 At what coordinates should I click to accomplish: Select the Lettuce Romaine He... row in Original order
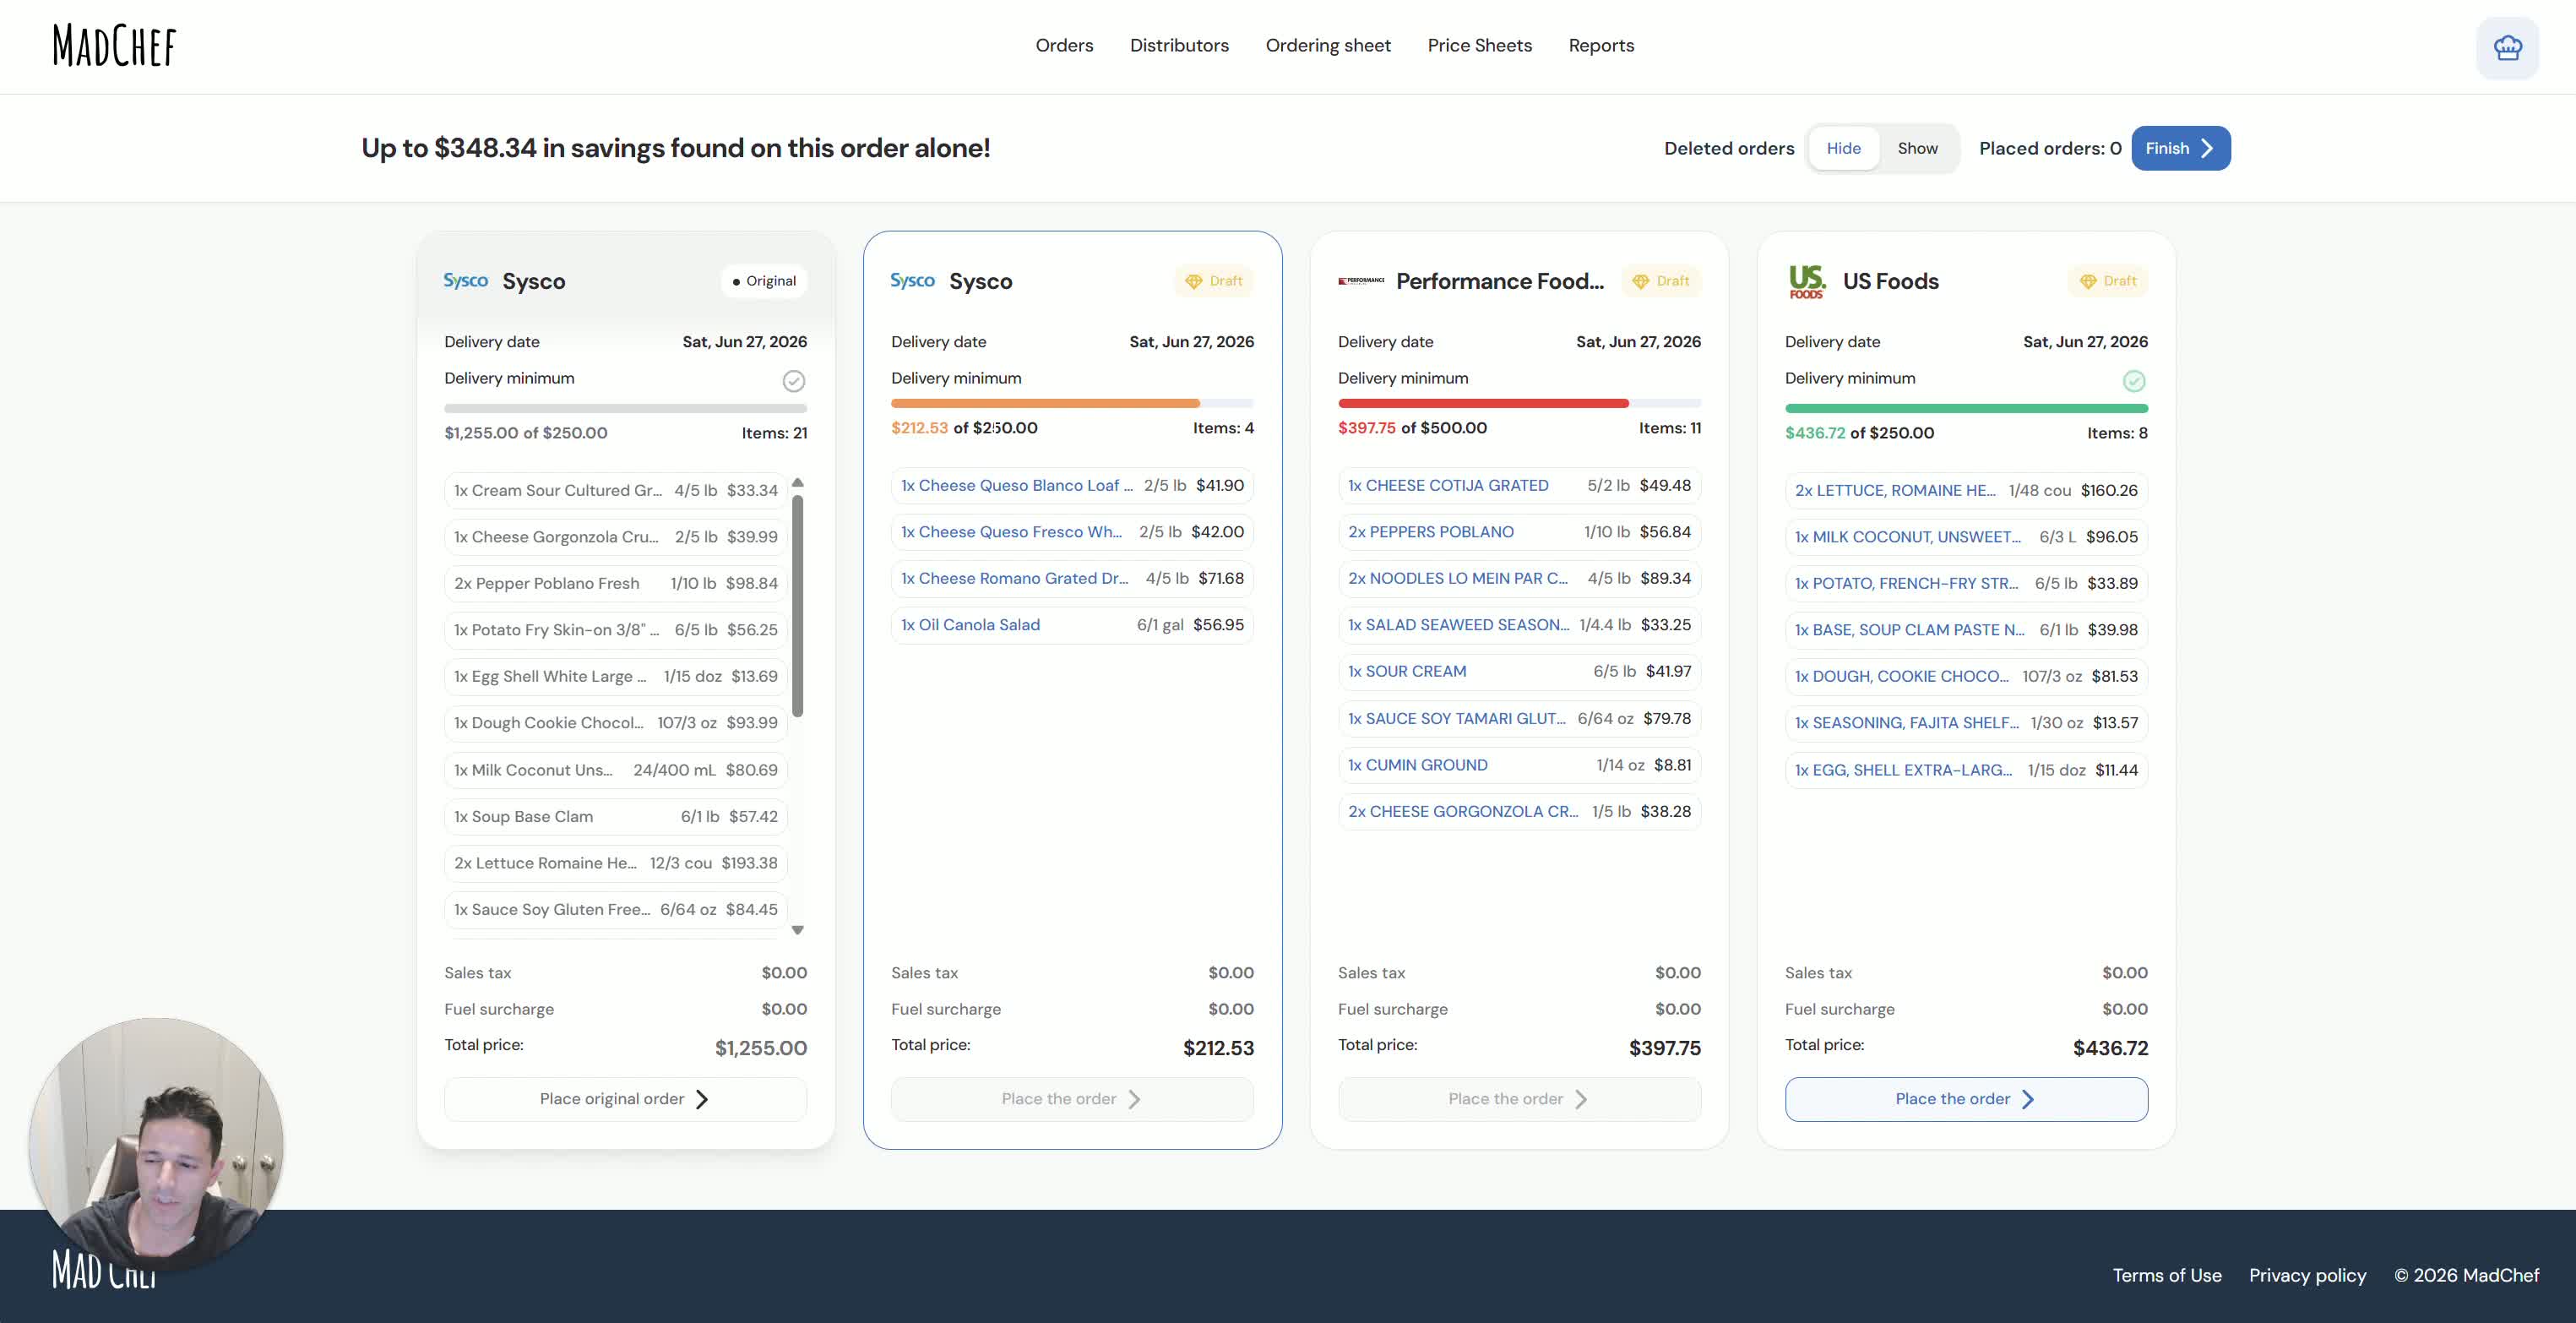pyautogui.click(x=616, y=863)
